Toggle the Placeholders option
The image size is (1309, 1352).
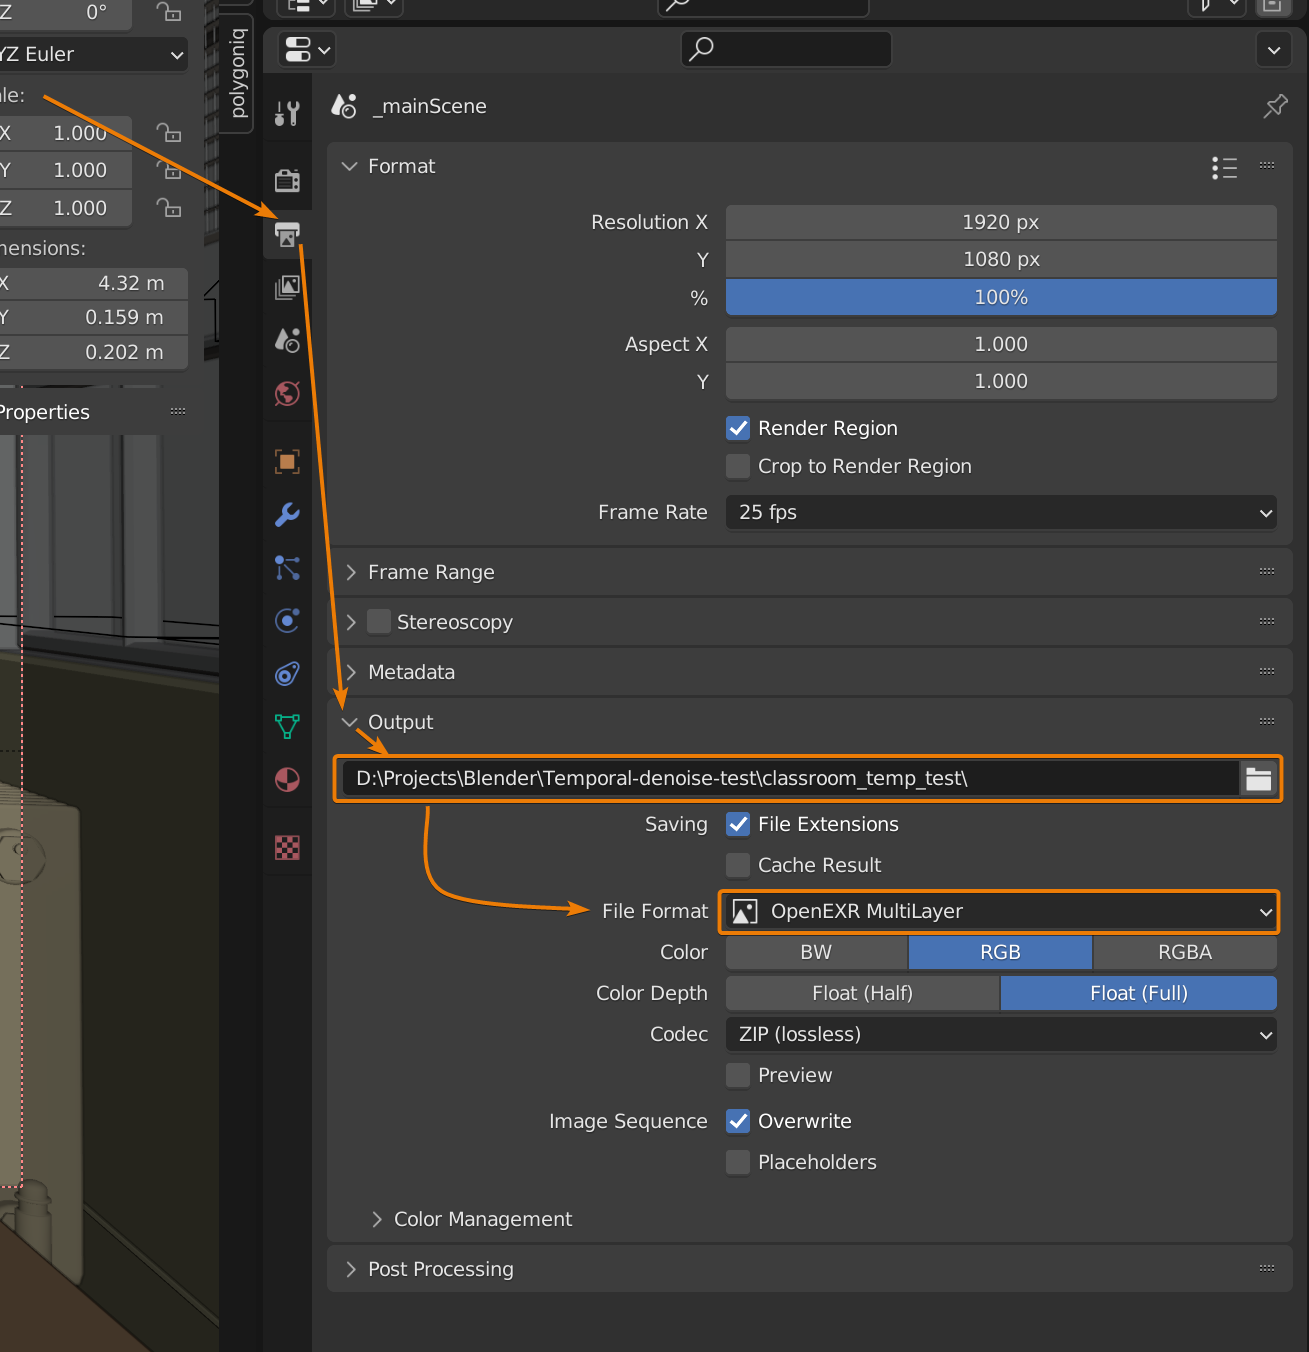(738, 1161)
